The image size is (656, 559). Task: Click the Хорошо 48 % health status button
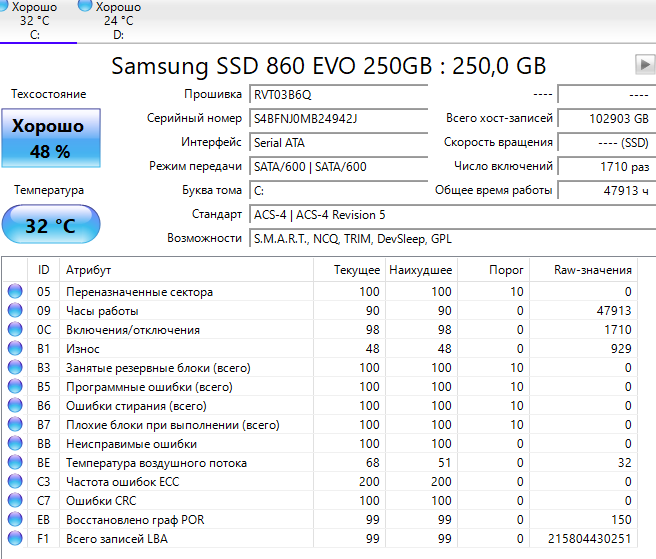tap(51, 138)
